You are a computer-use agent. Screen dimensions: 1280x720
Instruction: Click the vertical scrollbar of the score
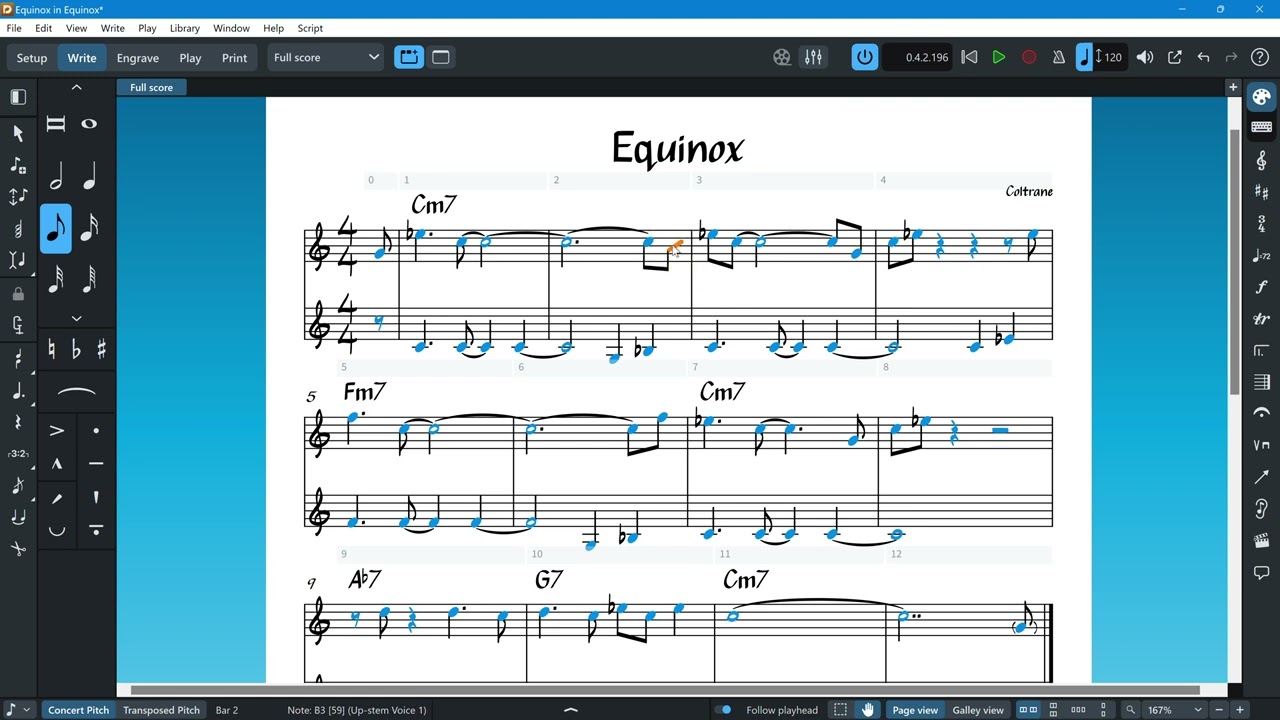(1234, 260)
